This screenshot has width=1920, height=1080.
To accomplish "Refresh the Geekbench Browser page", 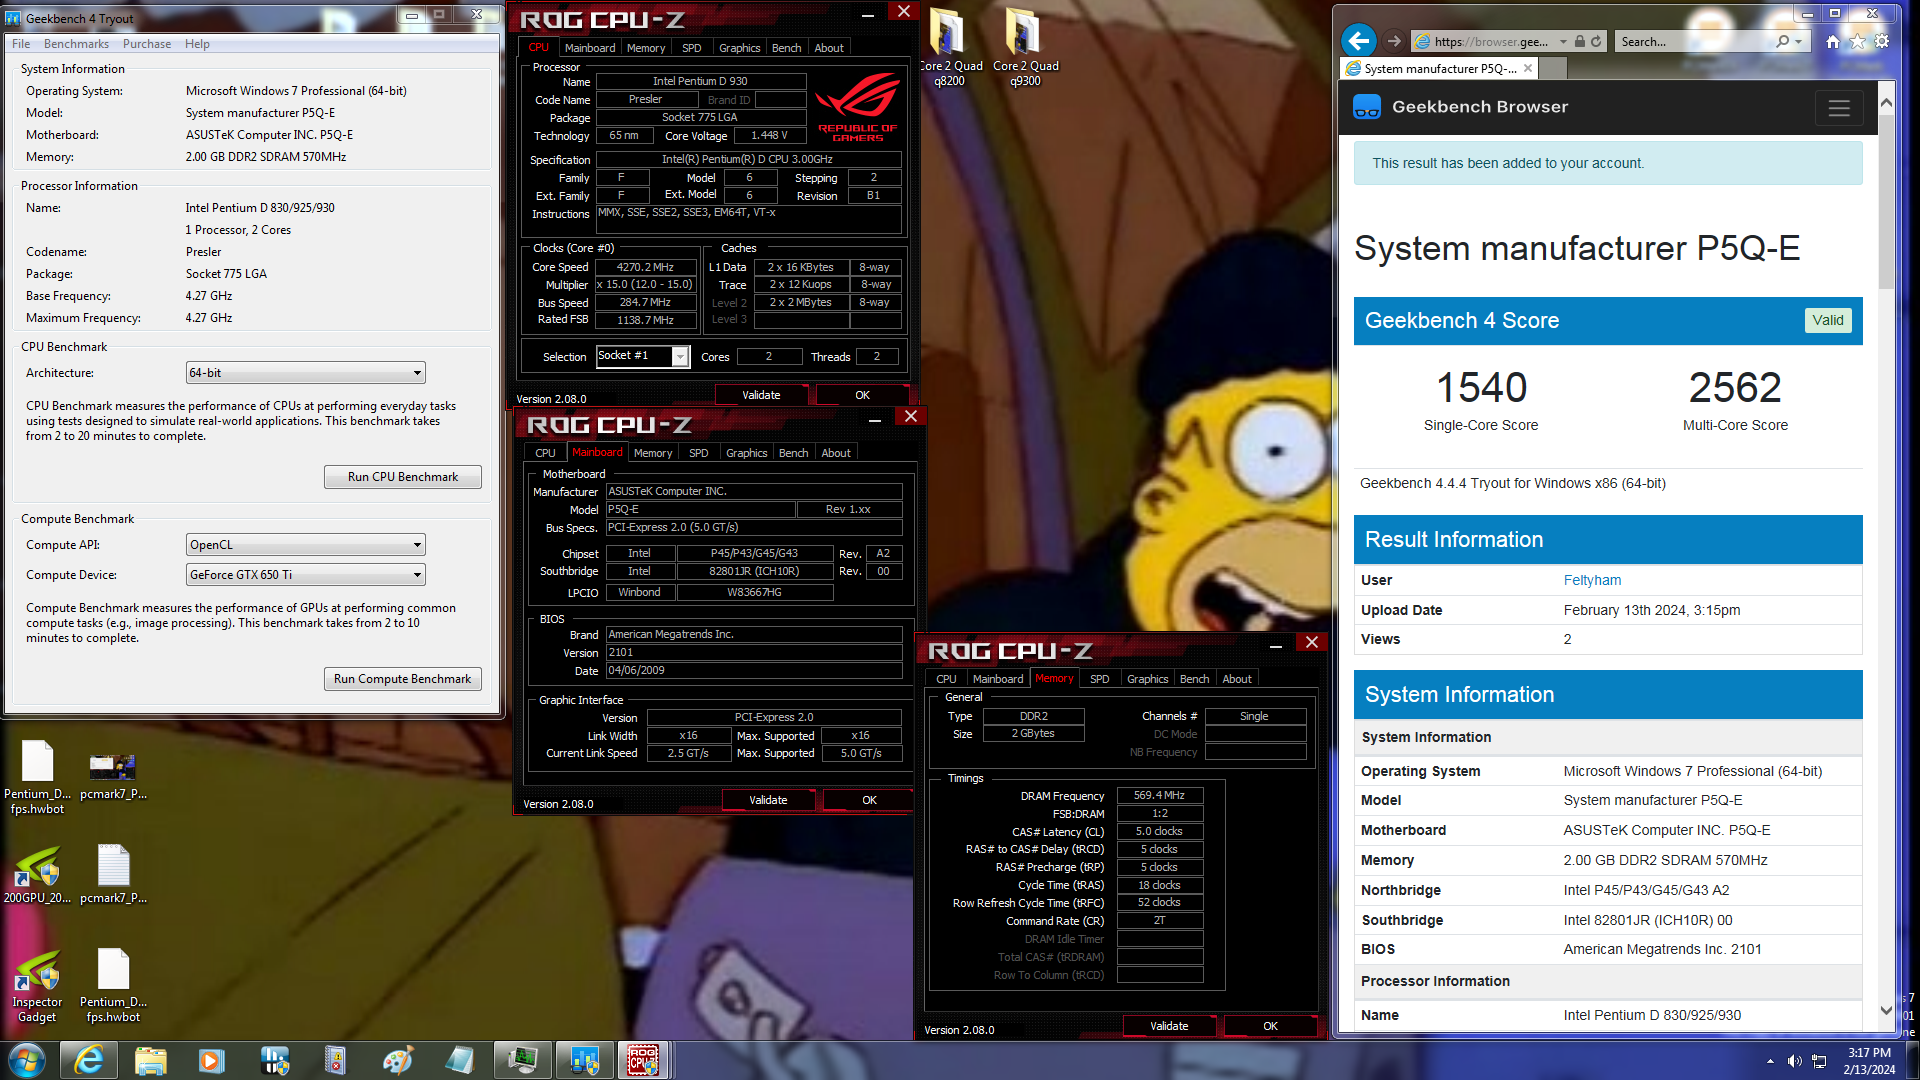I will click(1596, 41).
